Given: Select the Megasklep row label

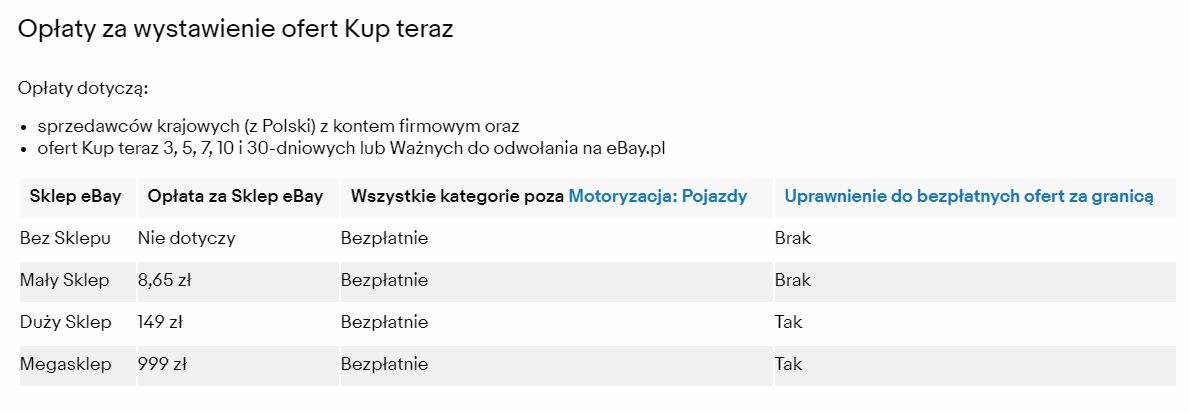Looking at the screenshot, I should click(x=65, y=365).
